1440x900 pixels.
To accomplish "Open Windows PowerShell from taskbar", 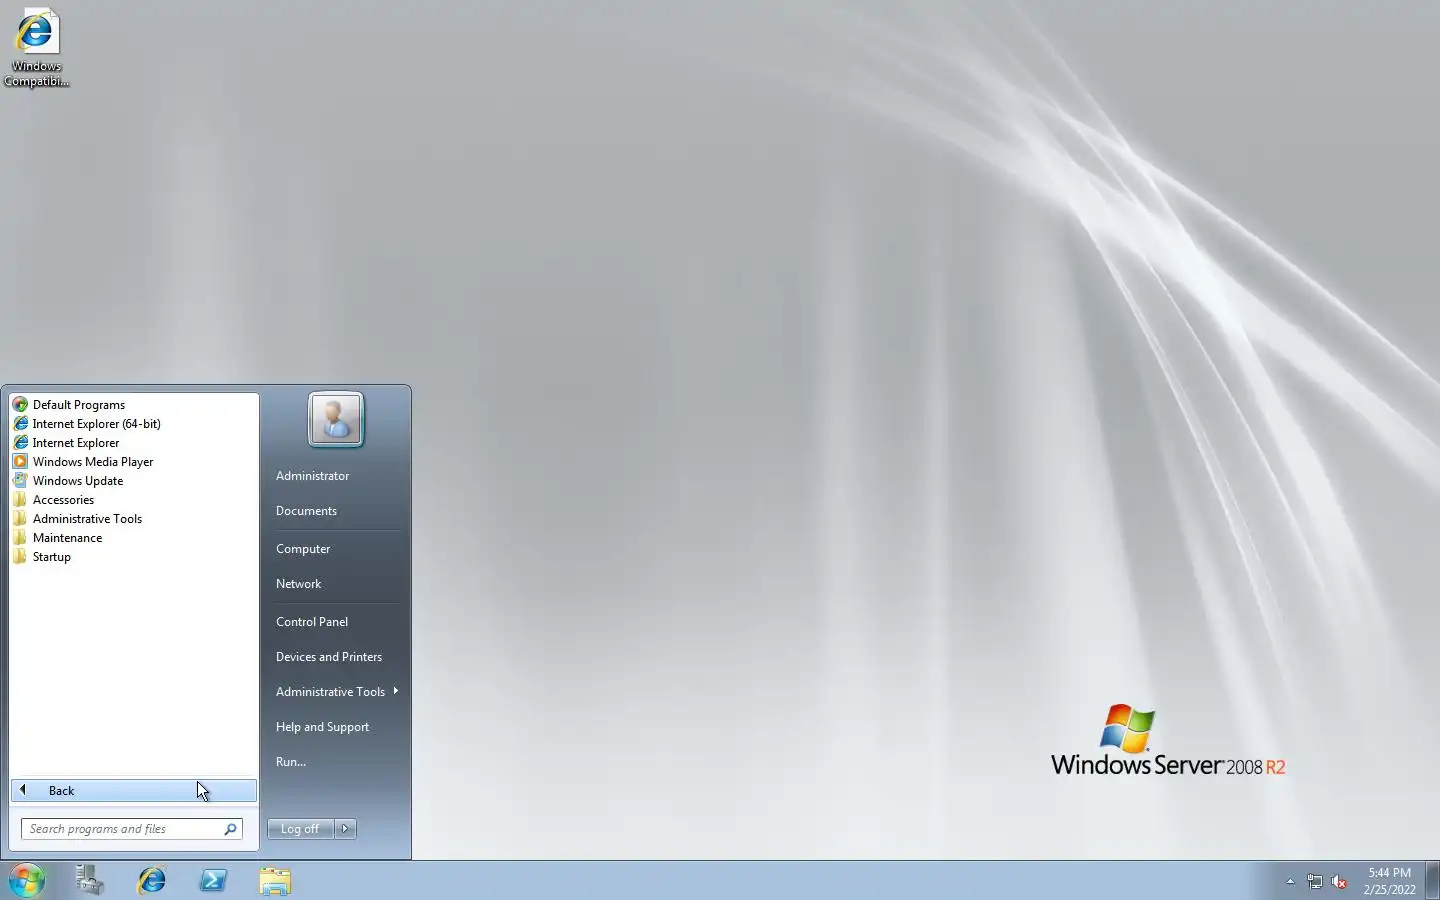I will (x=213, y=880).
